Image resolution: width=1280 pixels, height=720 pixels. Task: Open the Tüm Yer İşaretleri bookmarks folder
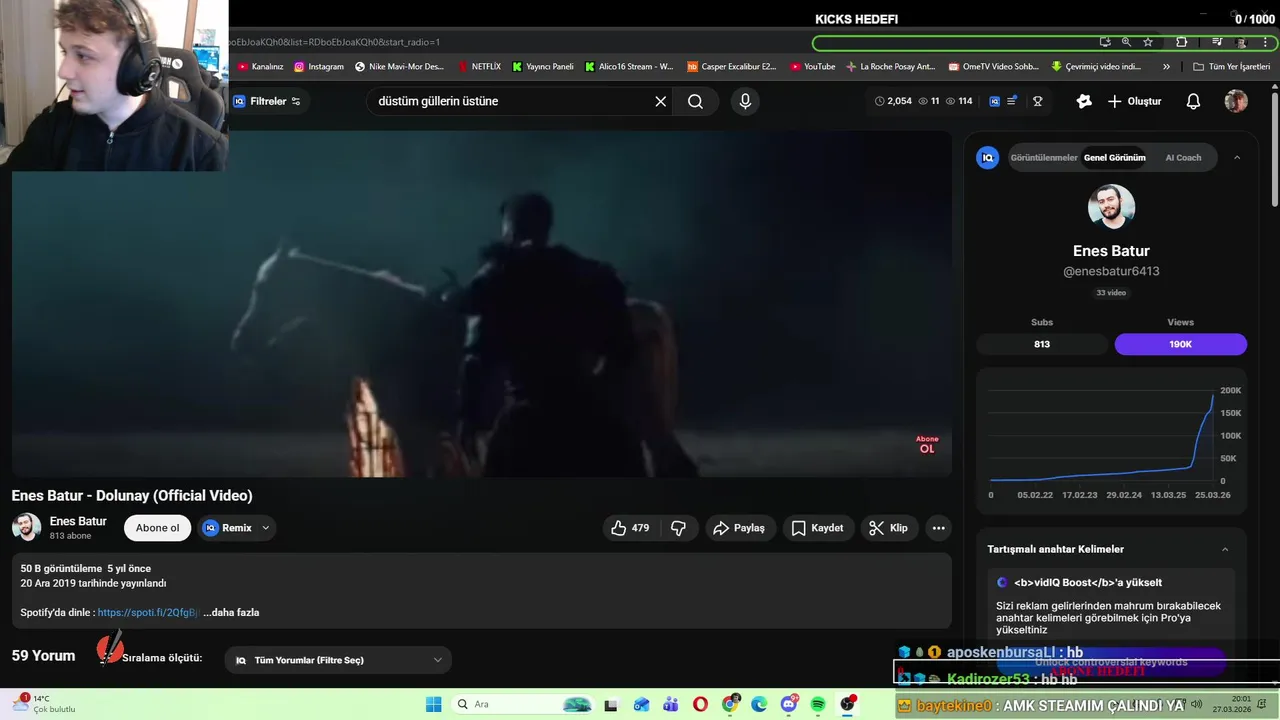(1231, 67)
